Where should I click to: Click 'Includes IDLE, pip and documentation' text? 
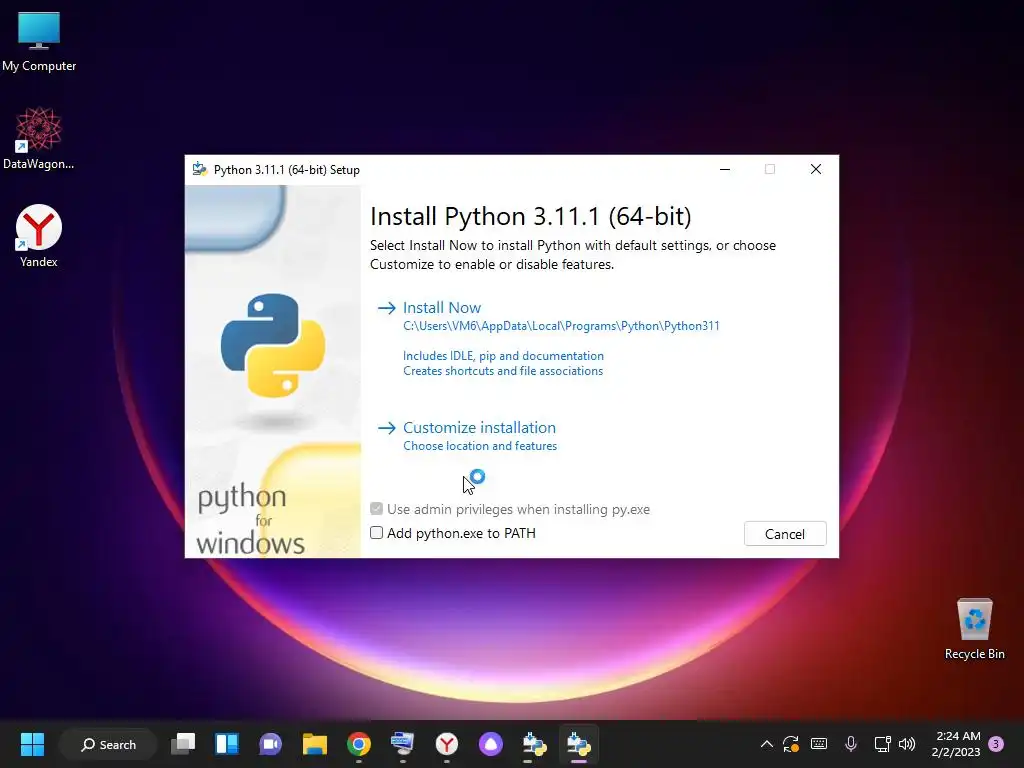pyautogui.click(x=504, y=356)
